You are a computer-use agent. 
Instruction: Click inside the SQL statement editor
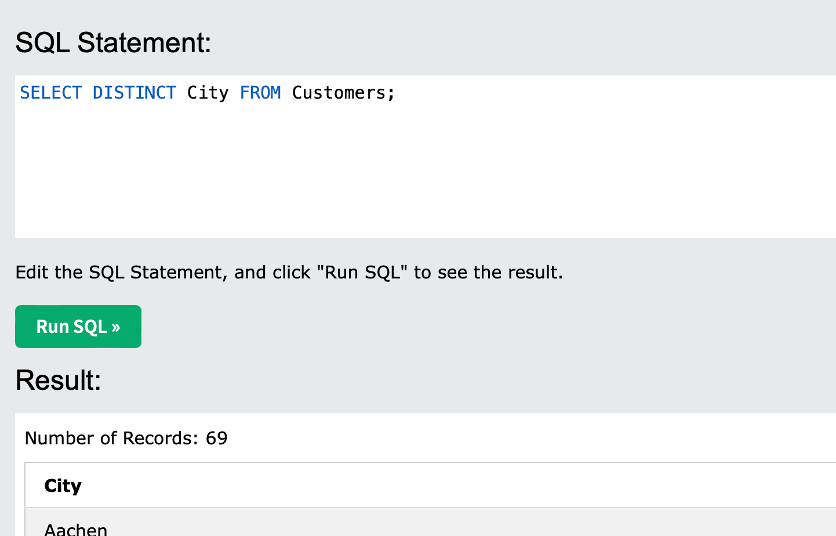click(x=425, y=156)
